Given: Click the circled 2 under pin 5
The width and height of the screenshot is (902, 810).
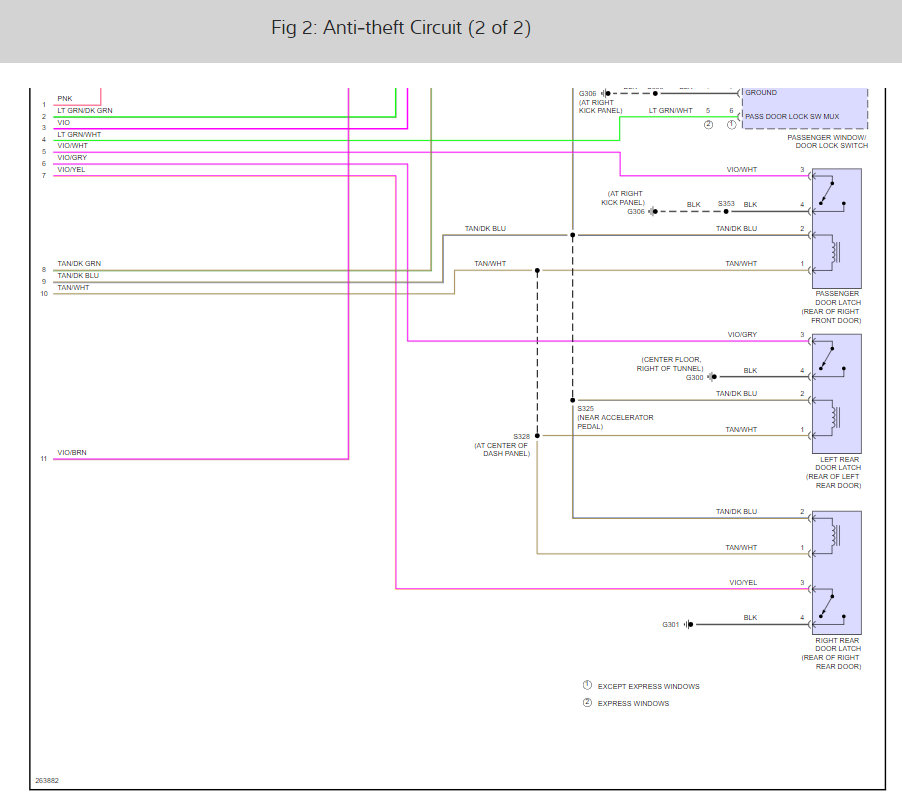Looking at the screenshot, I should 708,125.
